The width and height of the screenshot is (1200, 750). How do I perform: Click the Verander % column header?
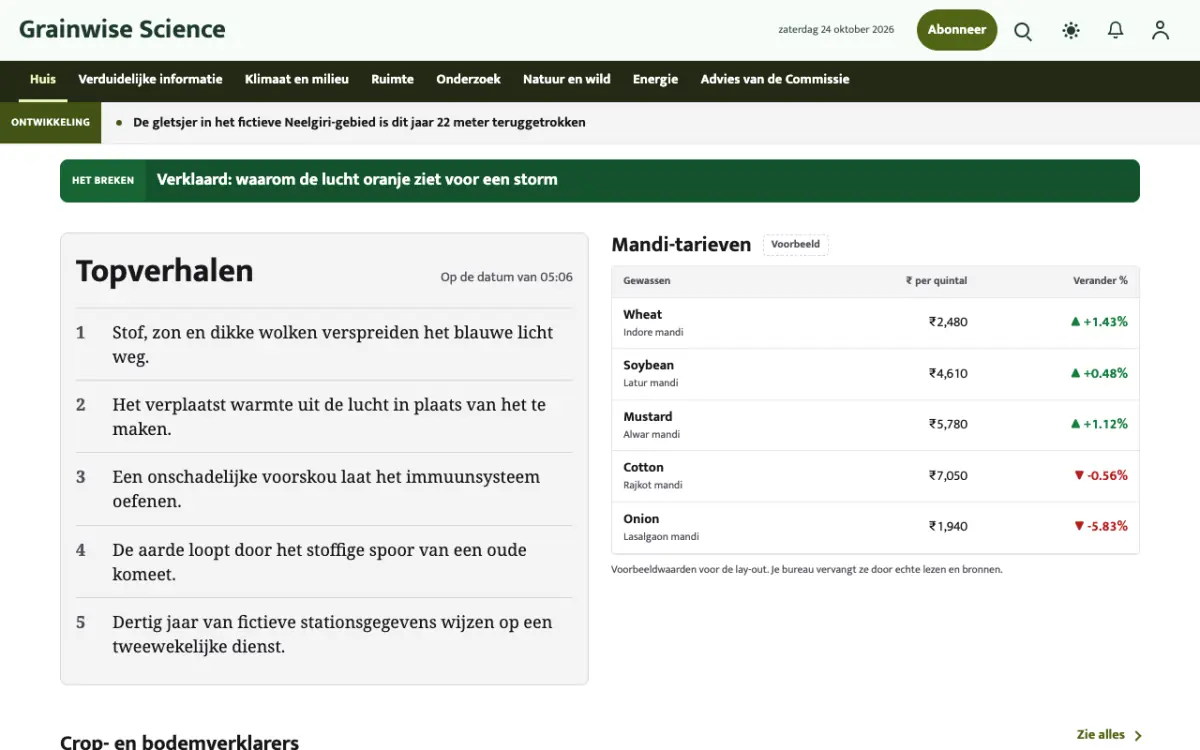(1100, 281)
